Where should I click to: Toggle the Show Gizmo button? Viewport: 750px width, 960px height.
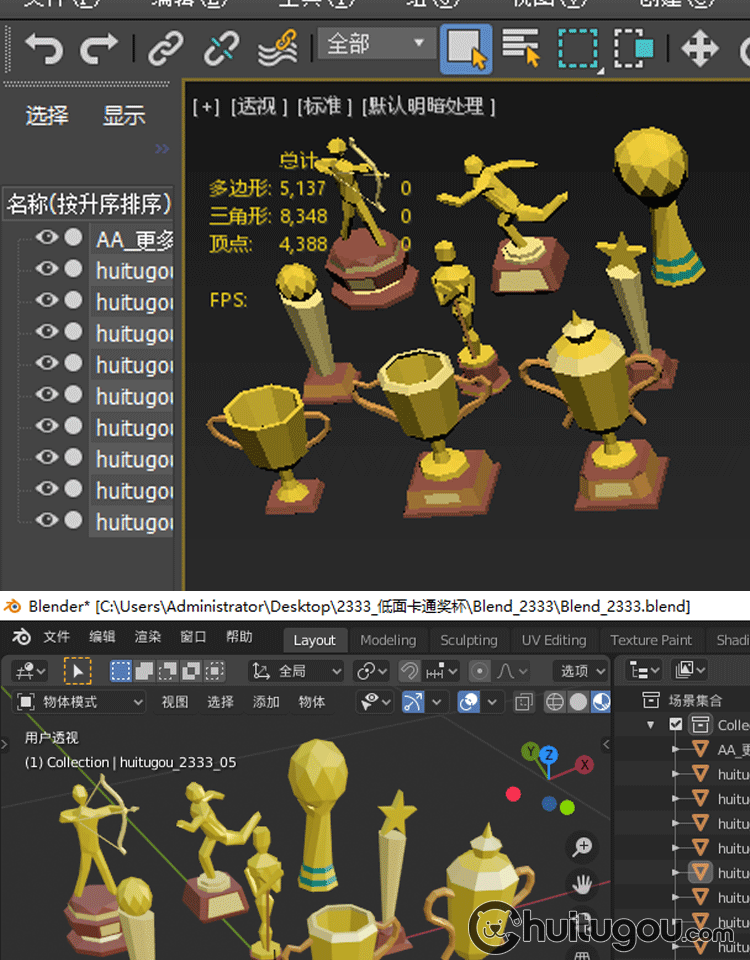pos(413,702)
